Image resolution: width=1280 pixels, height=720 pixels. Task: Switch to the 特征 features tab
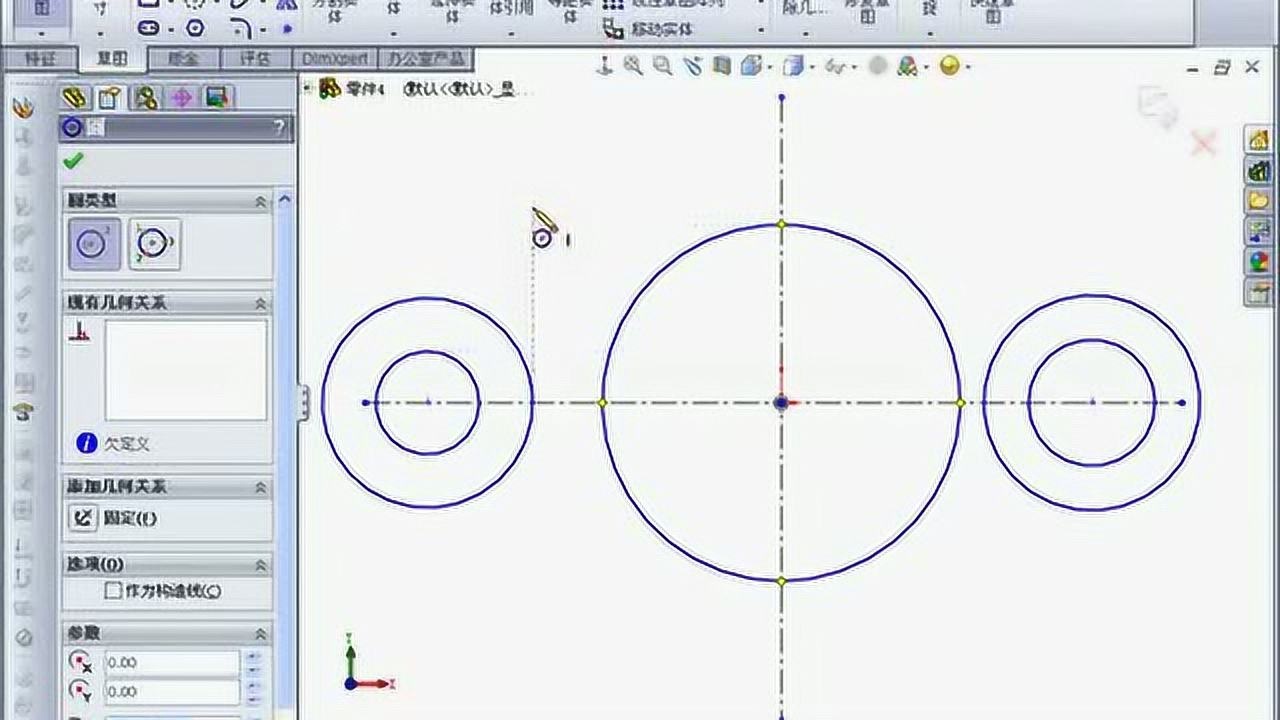[40, 59]
